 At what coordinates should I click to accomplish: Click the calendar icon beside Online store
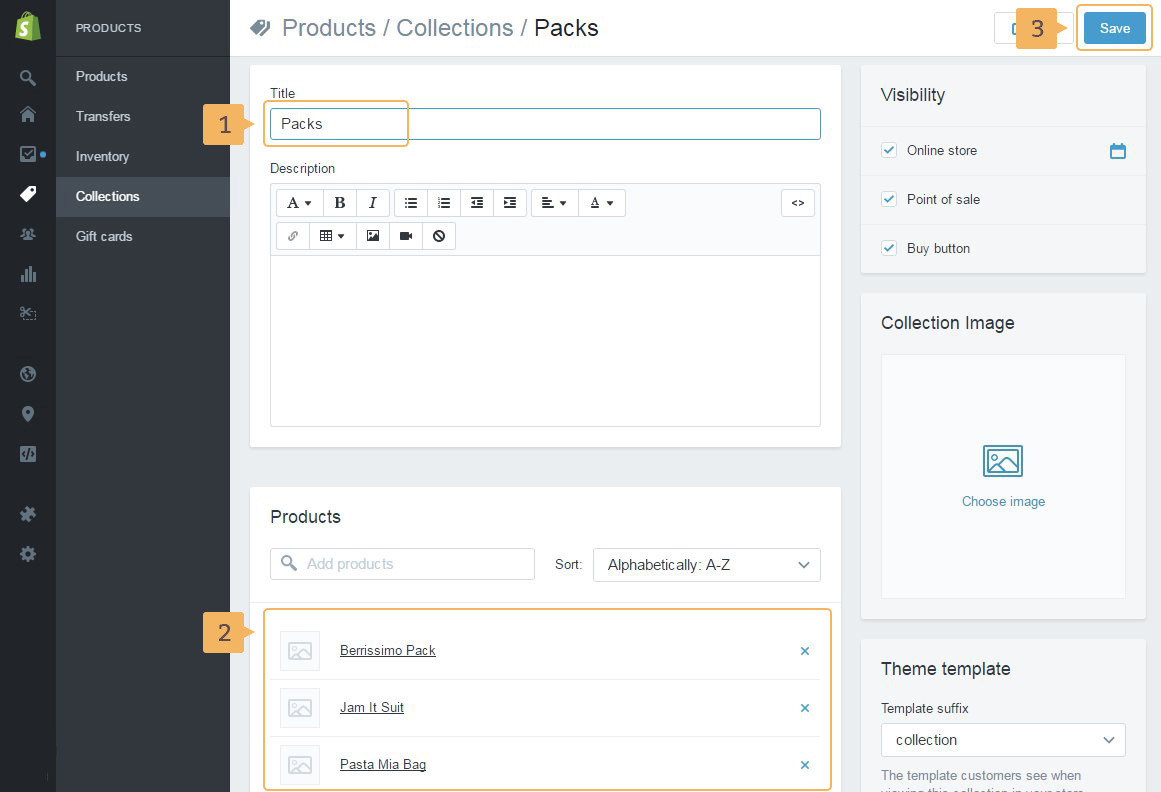[x=1117, y=151]
